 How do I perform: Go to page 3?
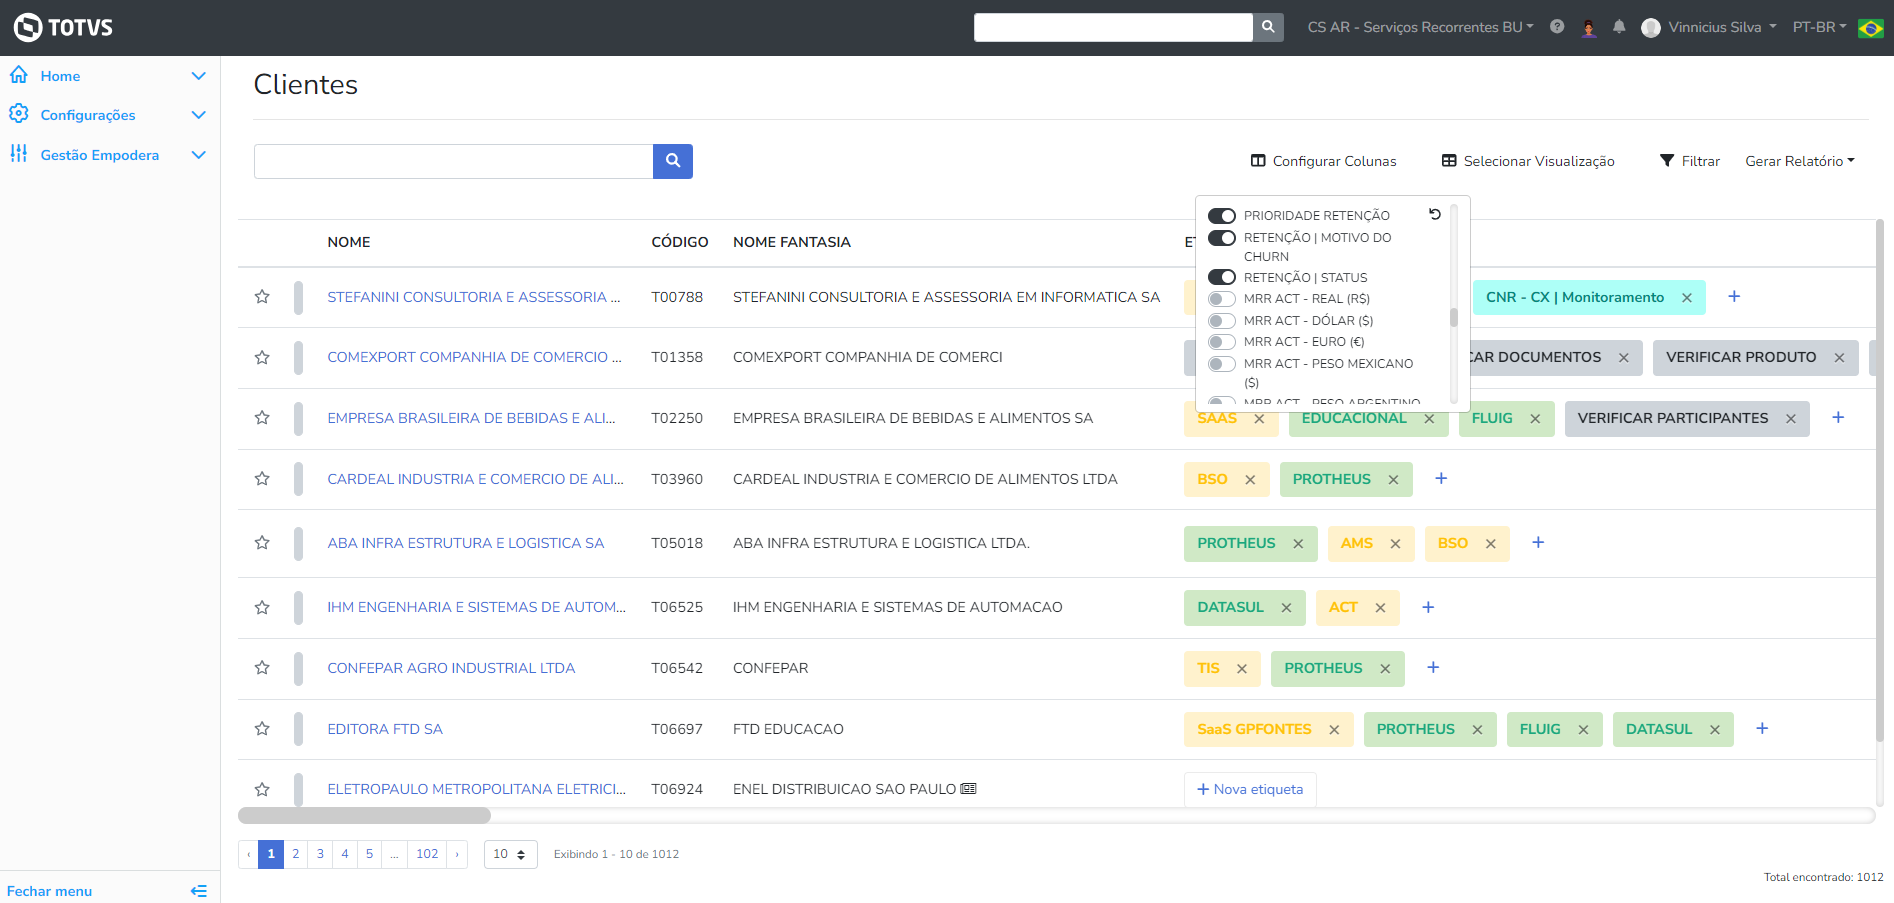320,854
